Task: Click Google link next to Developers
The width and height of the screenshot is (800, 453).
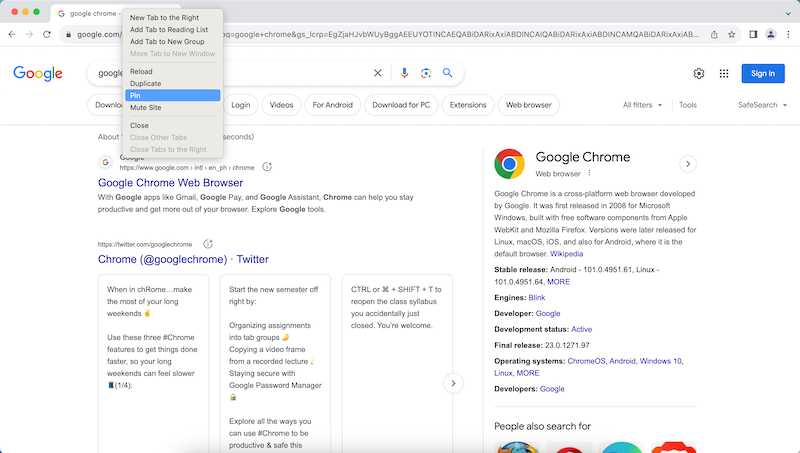Action: pos(552,389)
